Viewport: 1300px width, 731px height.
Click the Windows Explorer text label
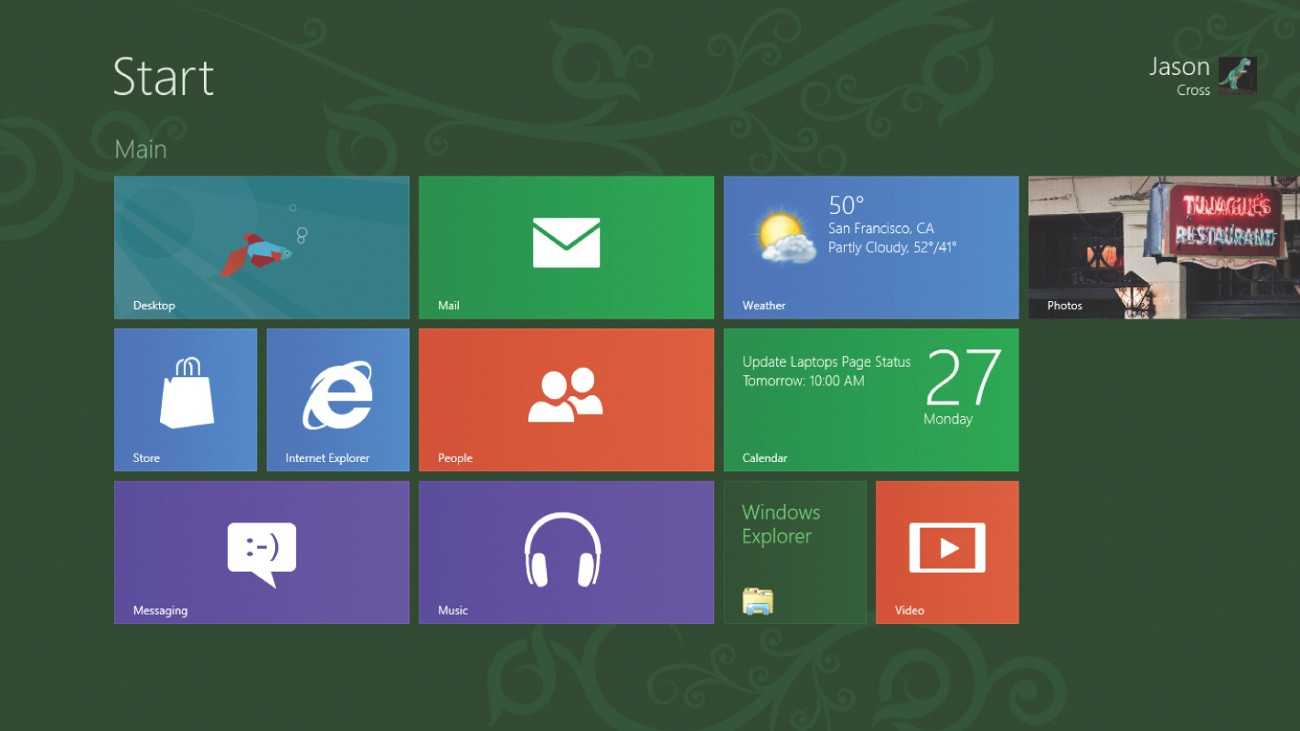780,524
